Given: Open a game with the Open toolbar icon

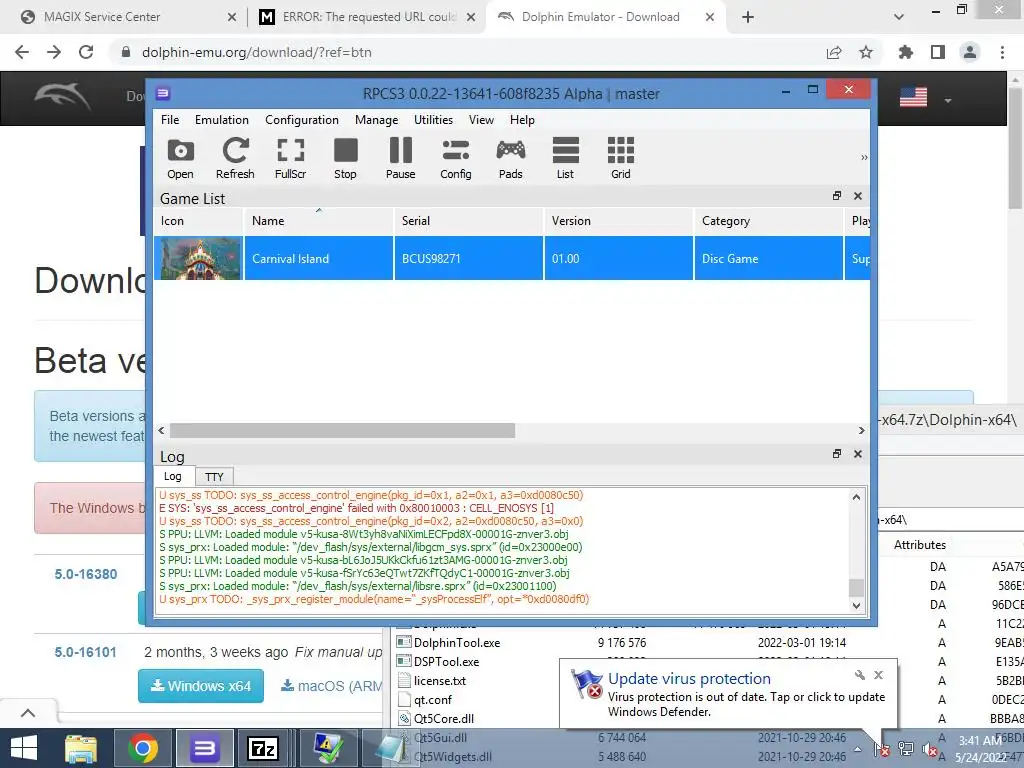Looking at the screenshot, I should [180, 158].
